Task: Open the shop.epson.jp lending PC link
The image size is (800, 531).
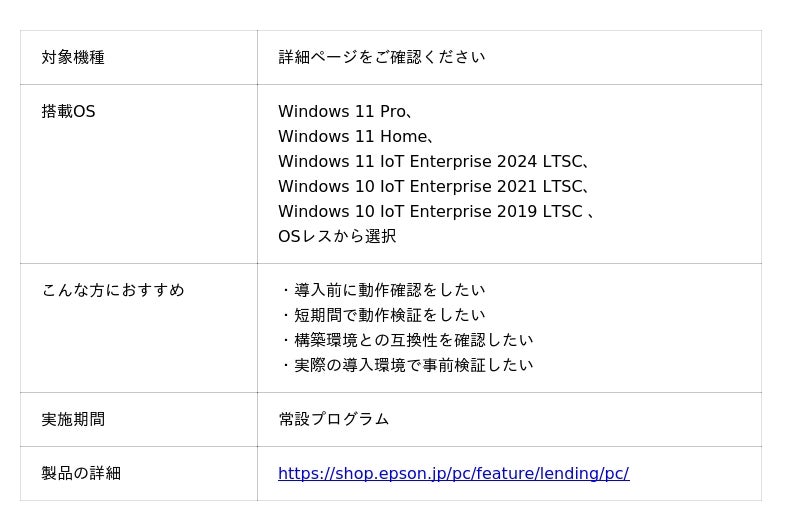Action: 453,474
